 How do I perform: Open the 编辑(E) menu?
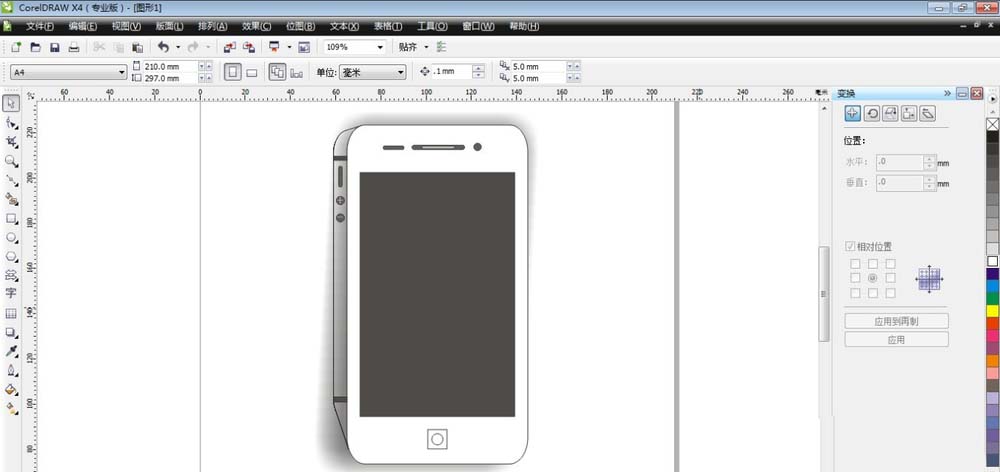click(83, 26)
